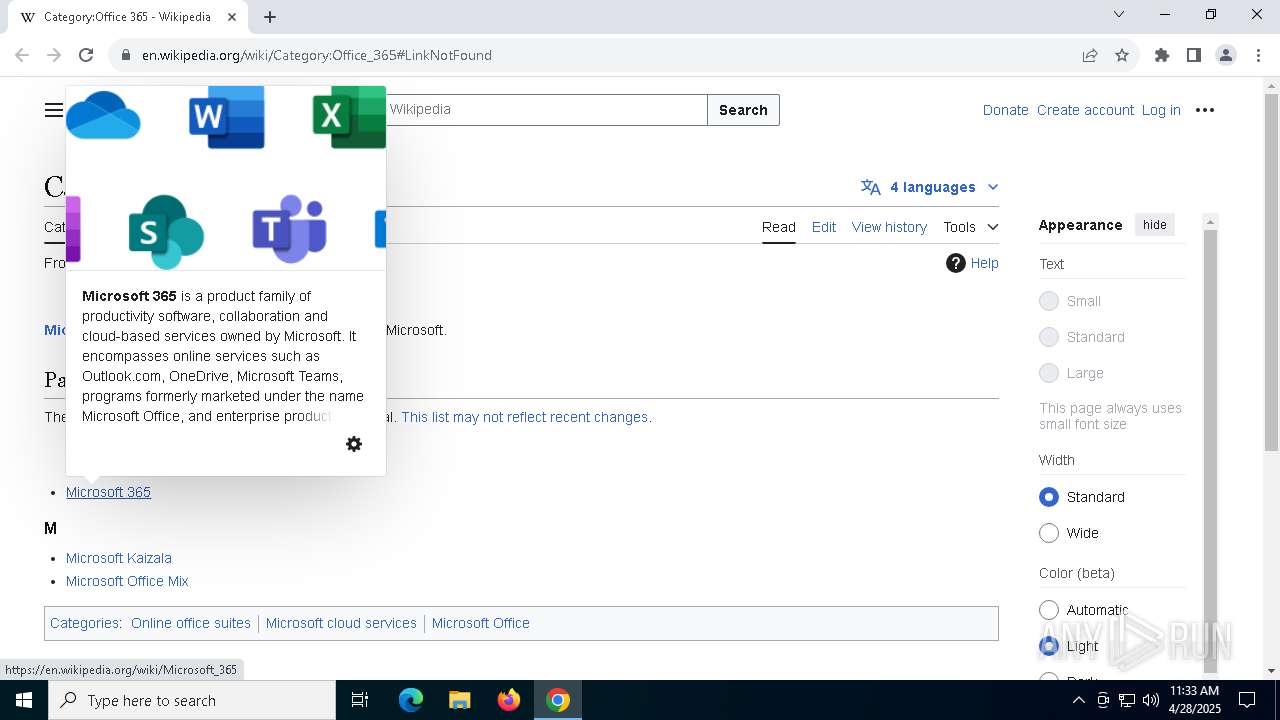Toggle the Chrome side panel icon

point(1194,55)
